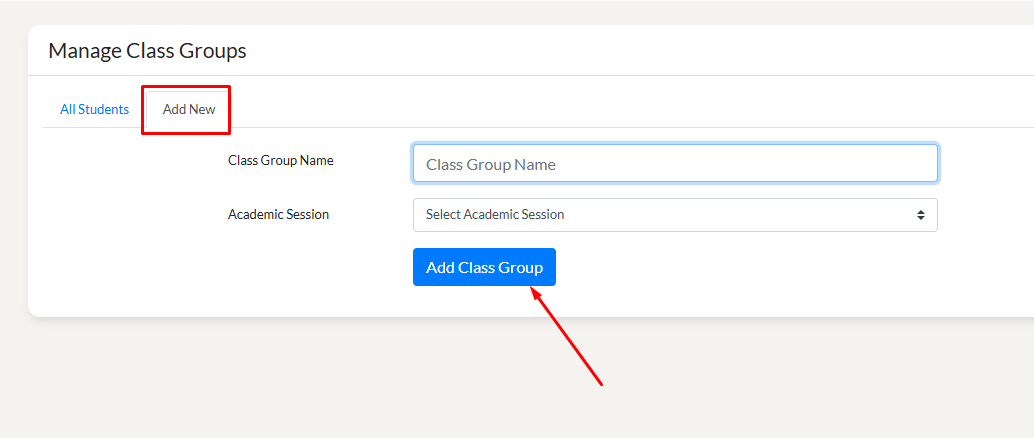Select the Add New tab
1034x438 pixels.
(x=189, y=110)
